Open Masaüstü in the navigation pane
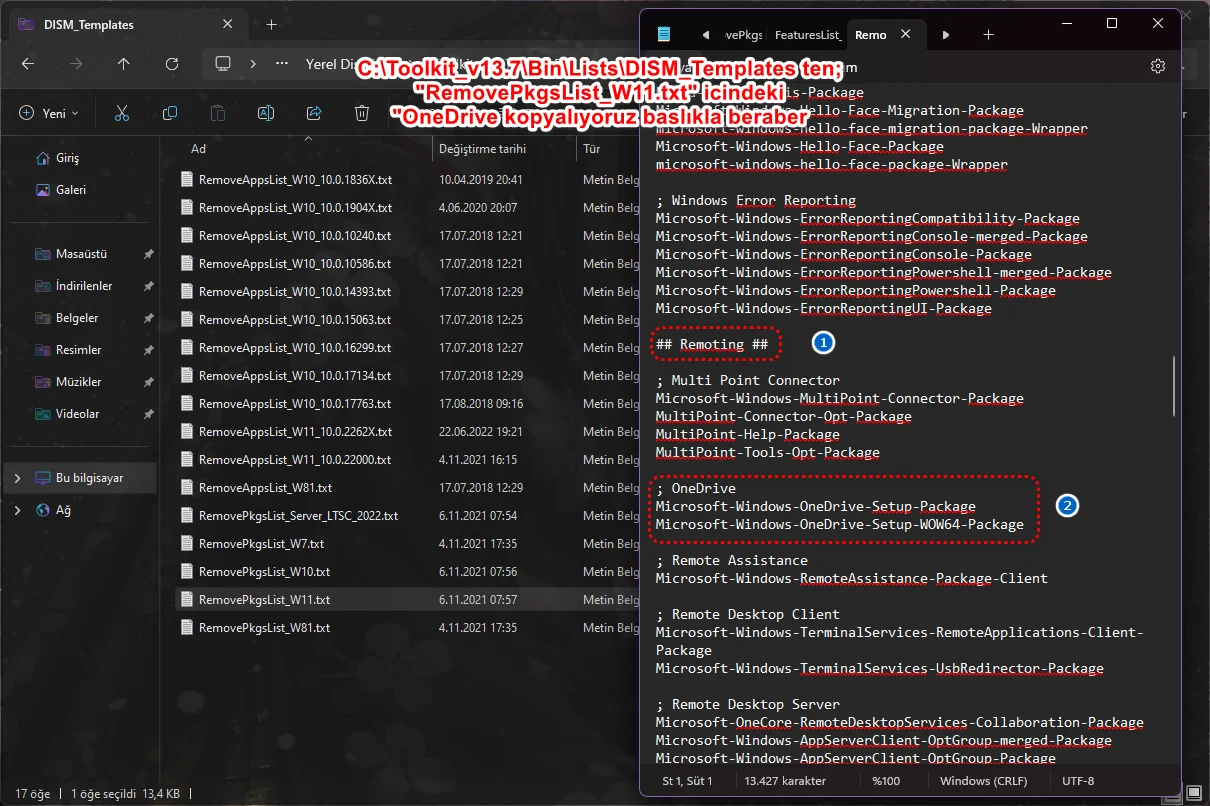Screen dimensions: 1210x806 pyautogui.click(x=82, y=254)
